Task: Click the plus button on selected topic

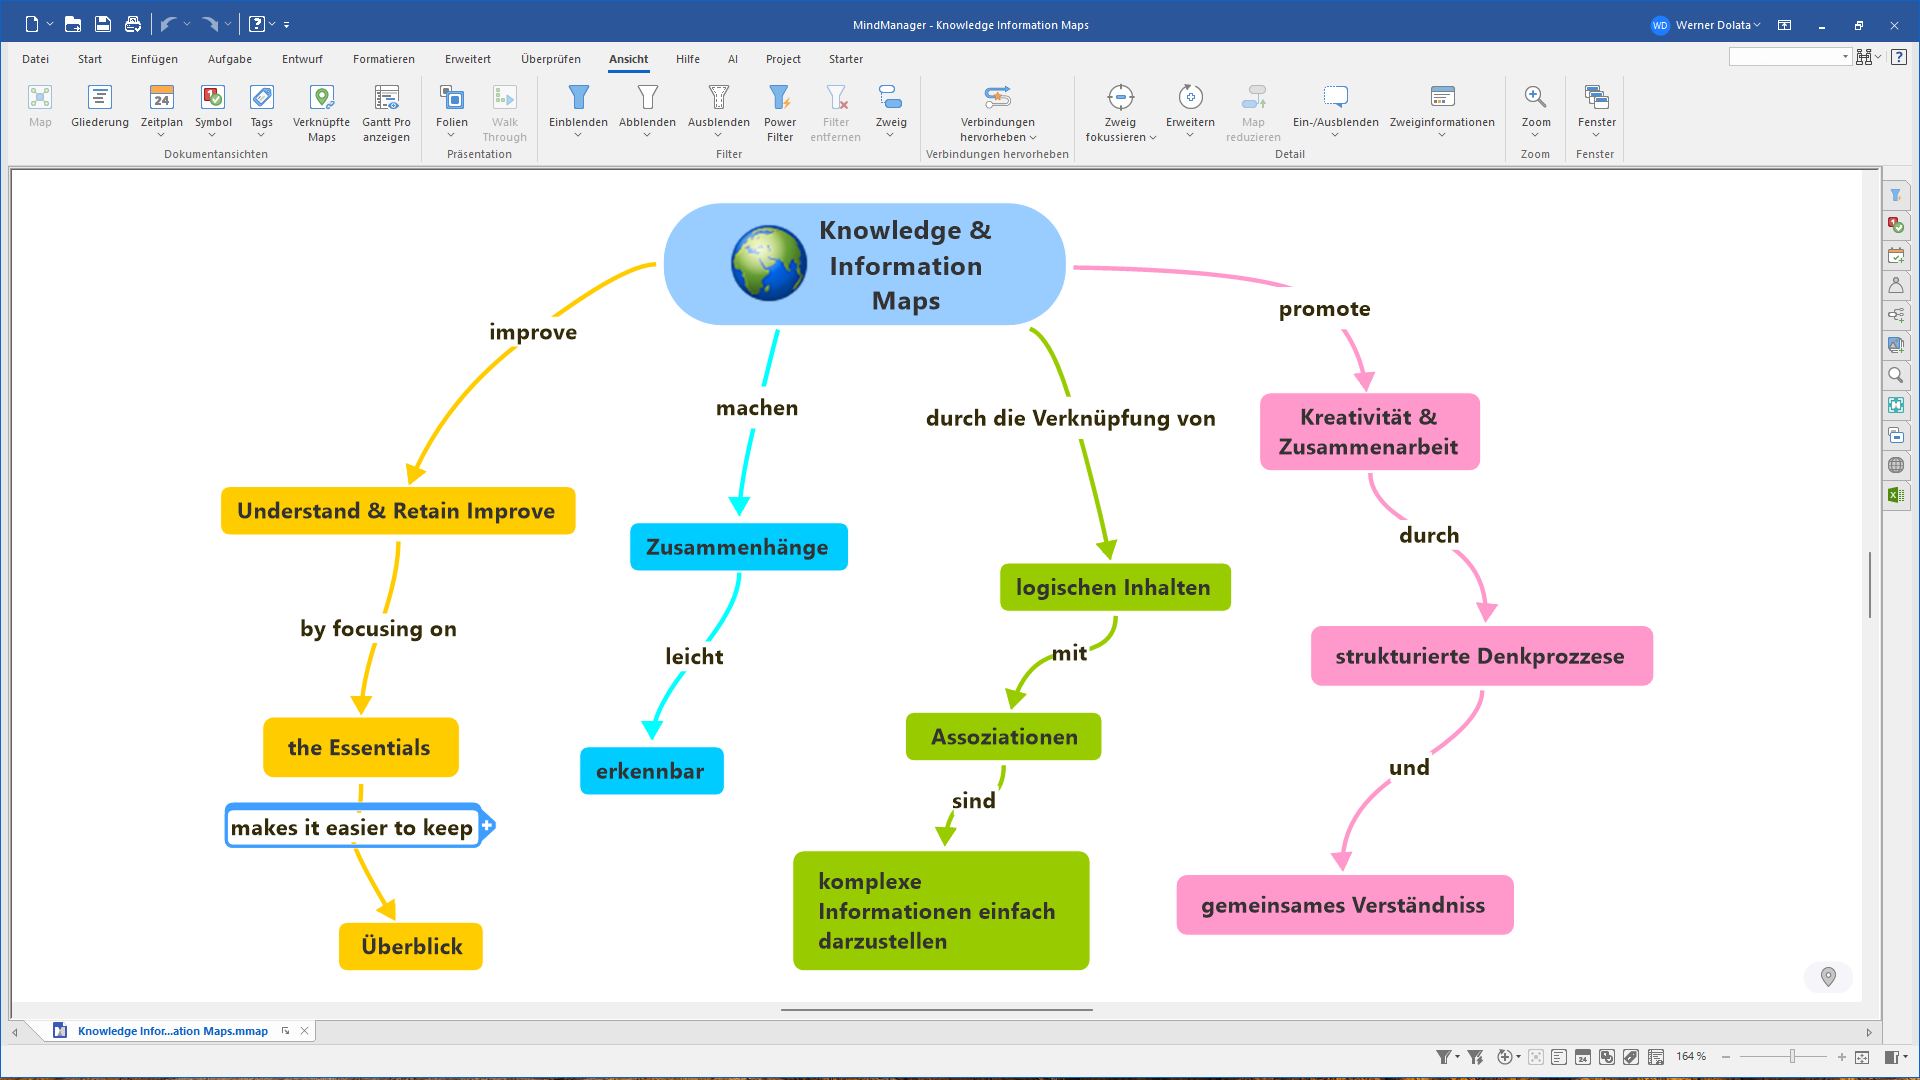Action: coord(487,826)
